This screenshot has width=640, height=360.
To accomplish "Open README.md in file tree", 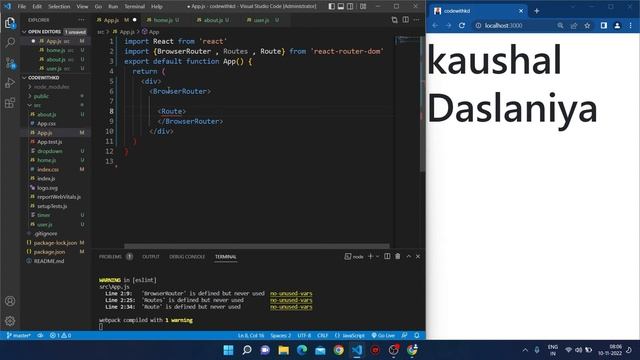I will pyautogui.click(x=49, y=261).
